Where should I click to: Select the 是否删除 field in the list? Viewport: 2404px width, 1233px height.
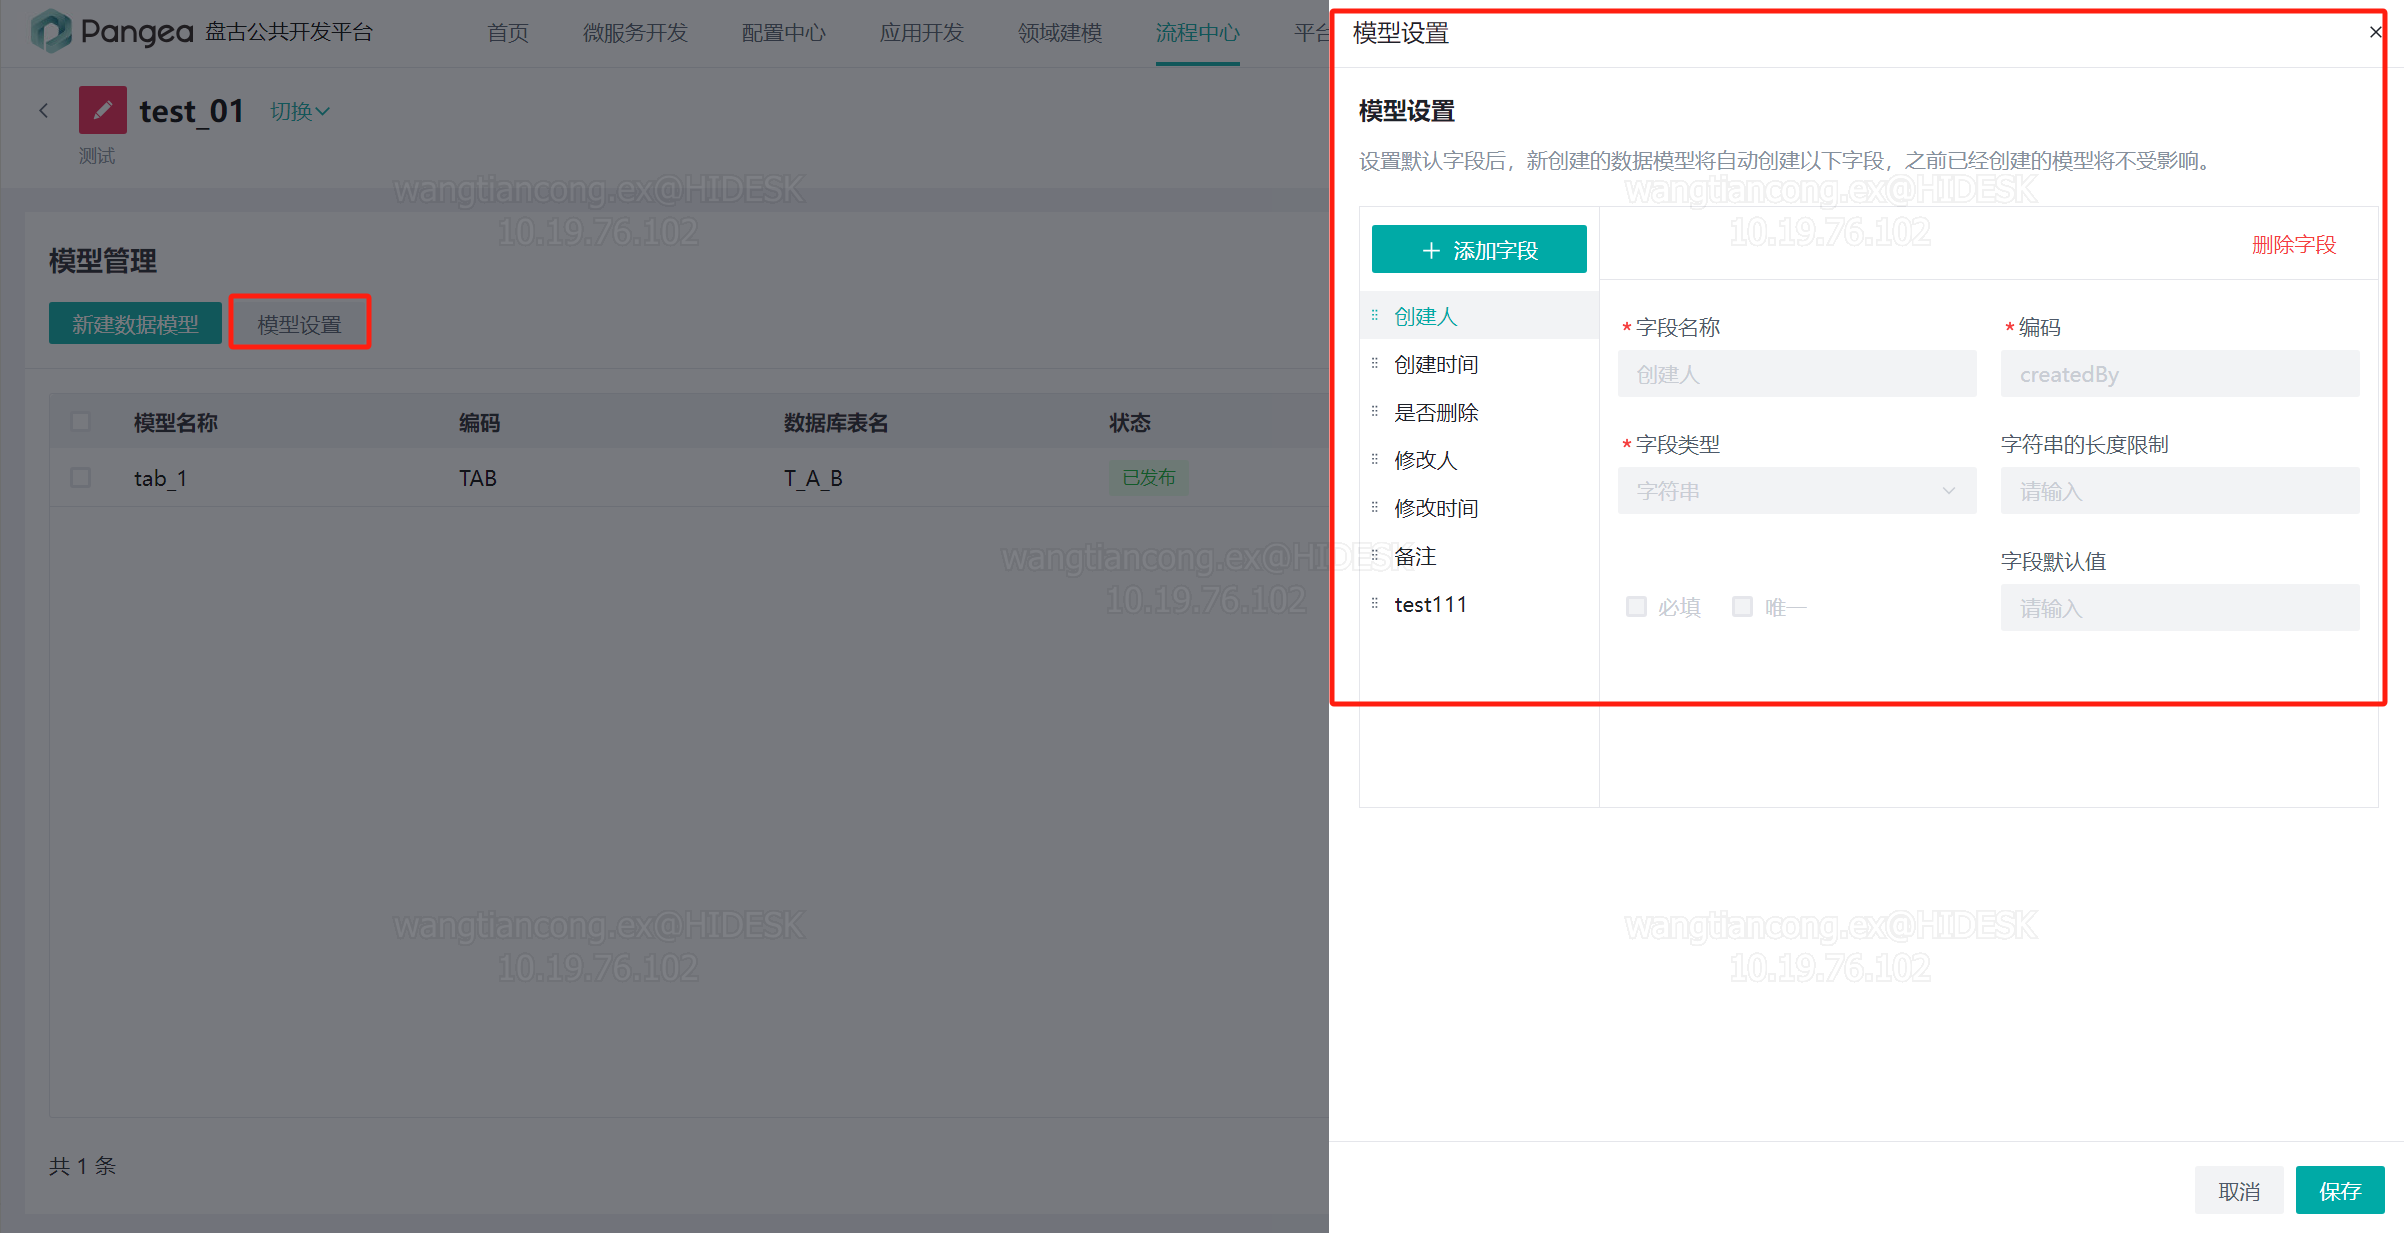pos(1479,412)
